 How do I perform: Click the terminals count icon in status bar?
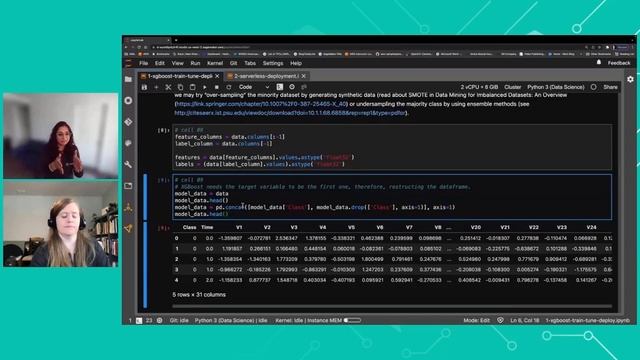click(x=139, y=320)
